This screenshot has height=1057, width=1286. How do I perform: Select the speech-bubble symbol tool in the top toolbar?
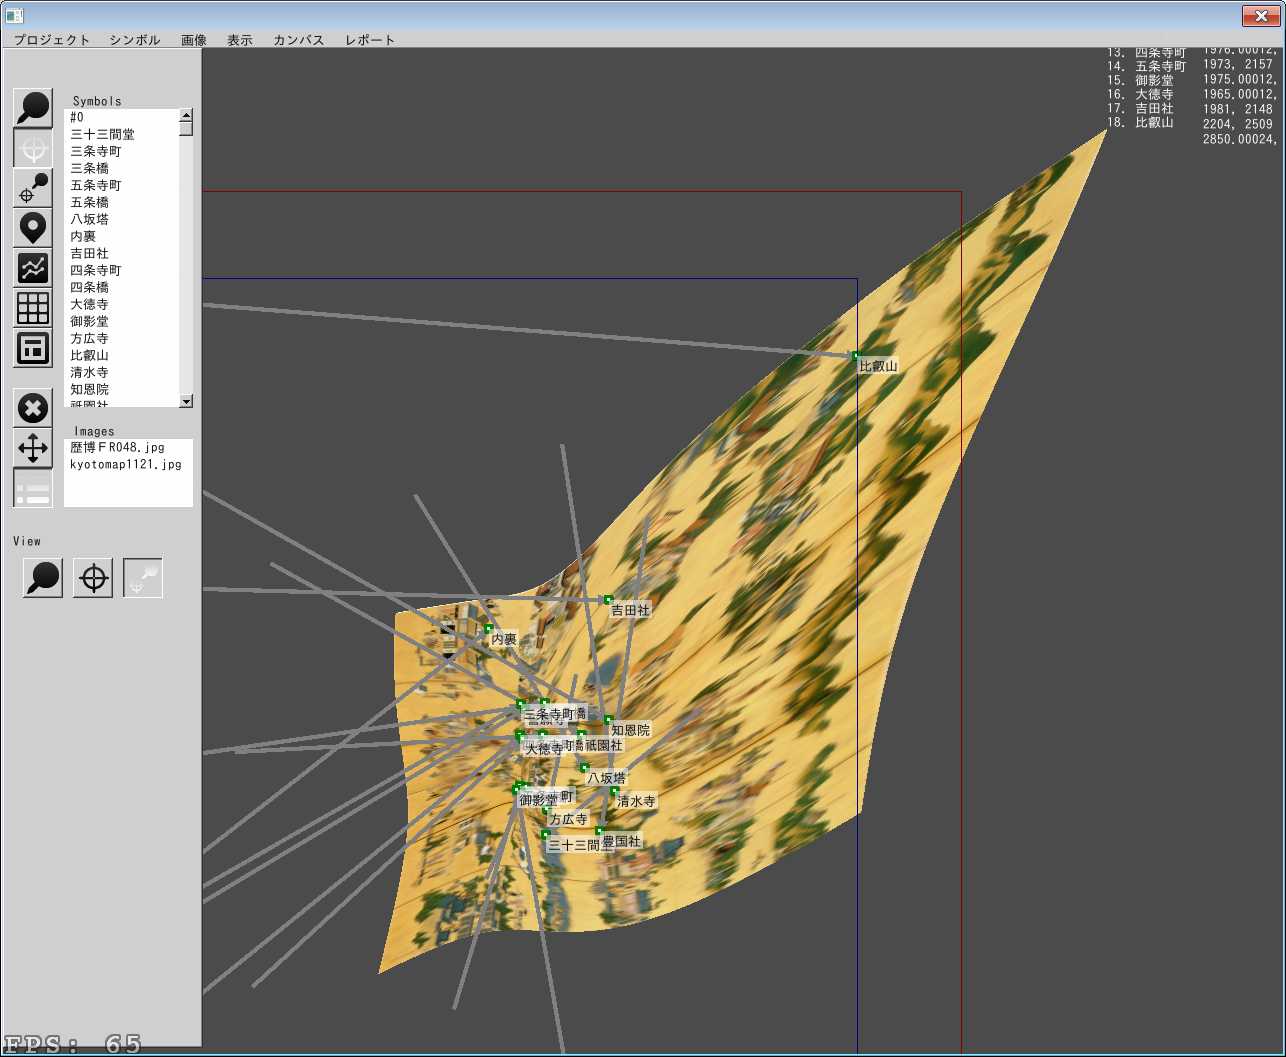[33, 108]
